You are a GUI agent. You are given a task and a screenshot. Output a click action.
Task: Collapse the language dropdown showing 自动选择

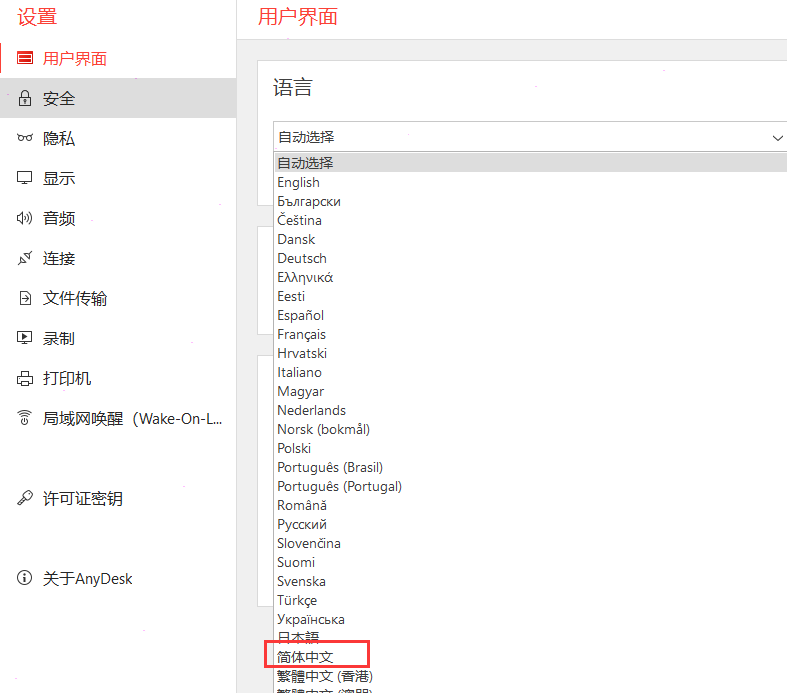(x=530, y=136)
